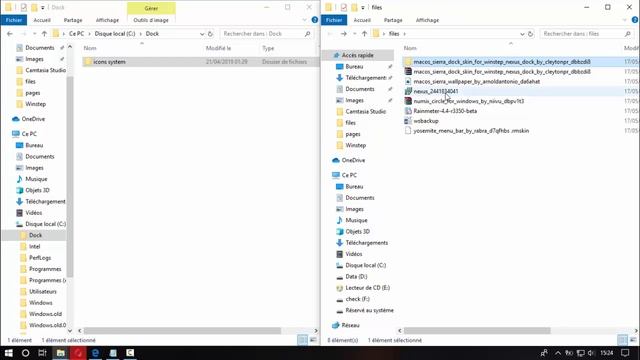Go up one level in files window
This screenshot has height=360, width=640.
coord(364,34)
